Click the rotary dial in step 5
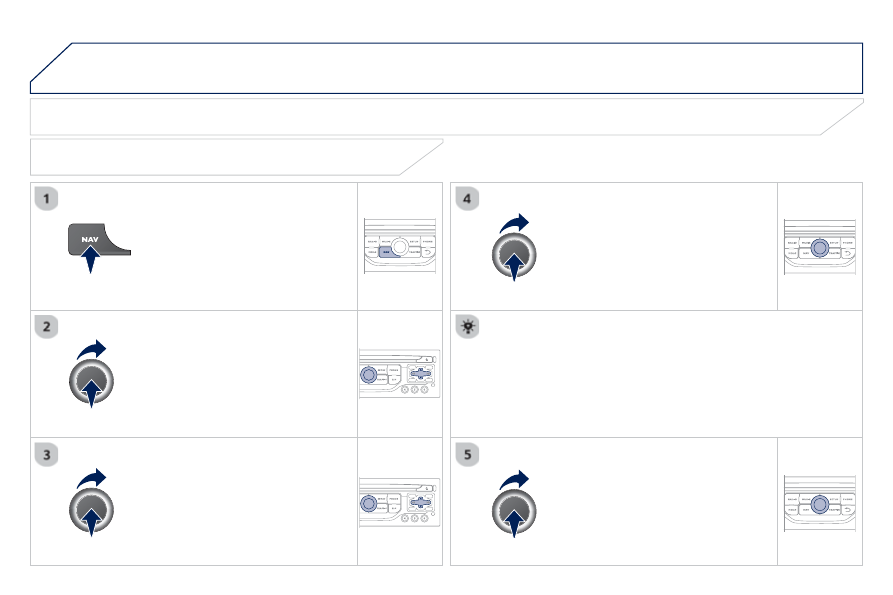Screen dimensions: 893x595 514,511
